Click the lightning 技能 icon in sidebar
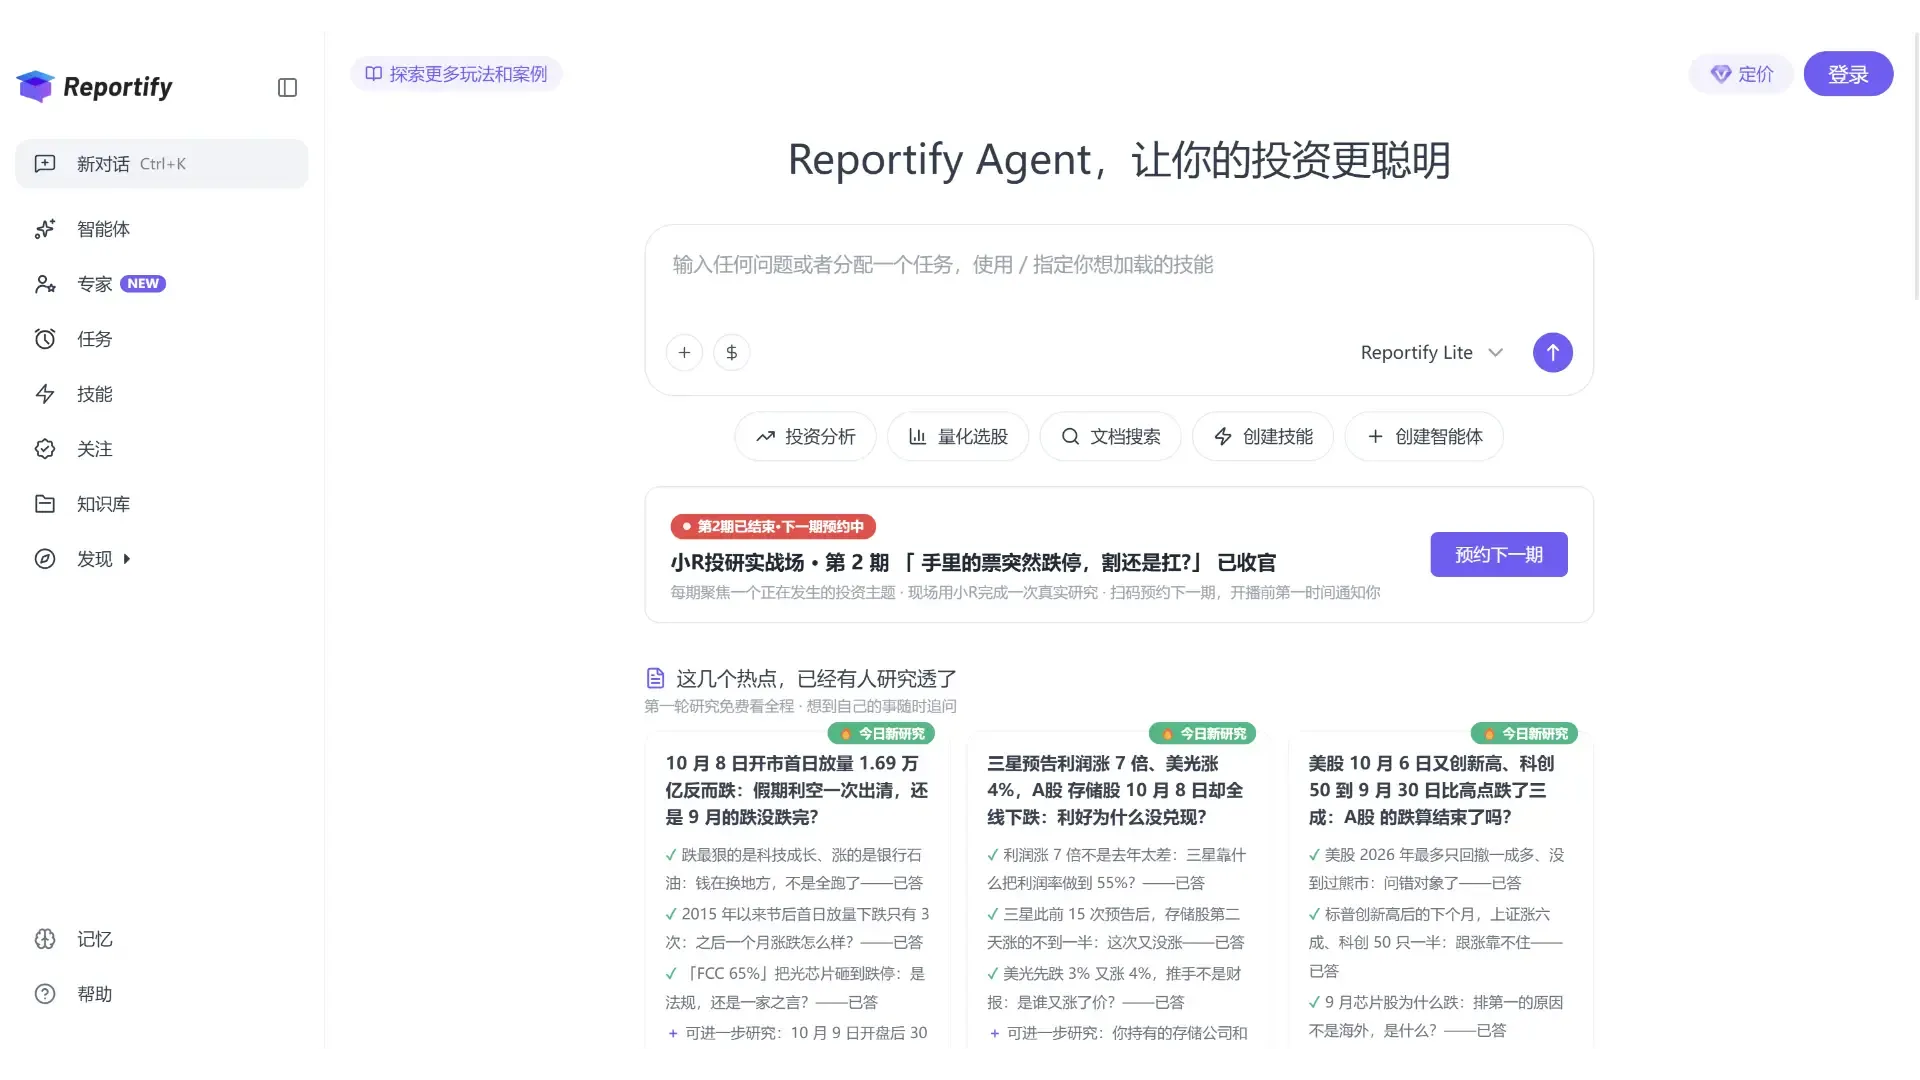 [45, 394]
